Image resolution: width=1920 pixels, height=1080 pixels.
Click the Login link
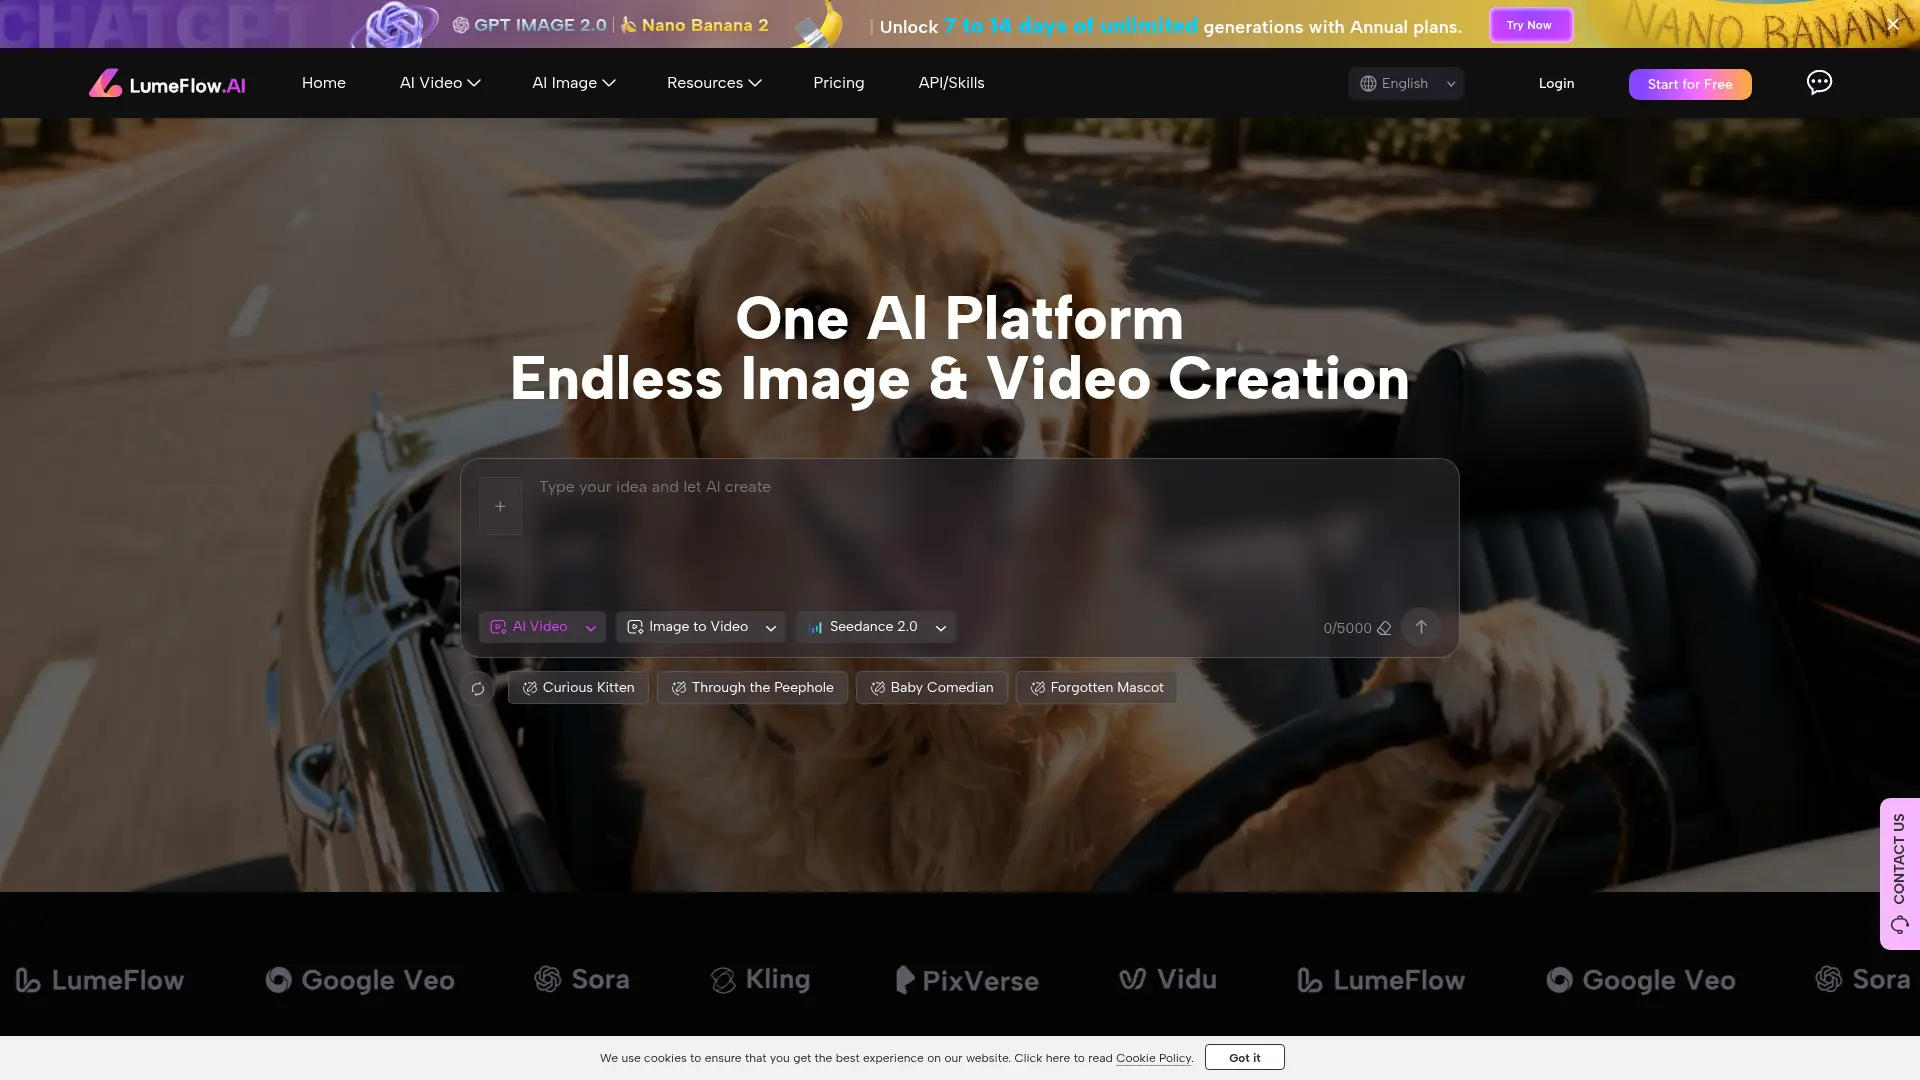click(1556, 84)
